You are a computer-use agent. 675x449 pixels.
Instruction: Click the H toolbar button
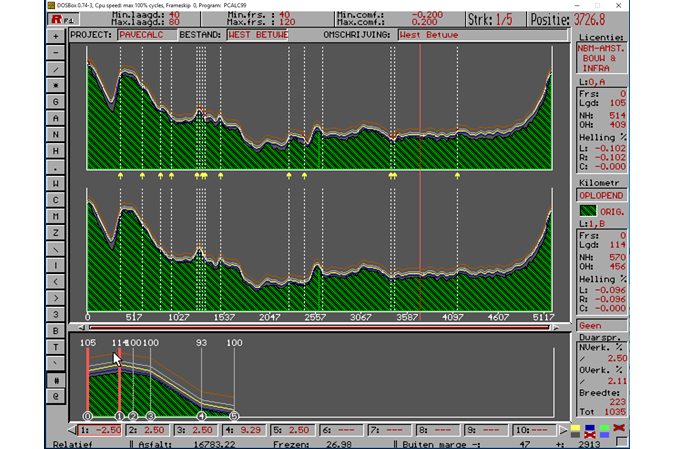(56, 151)
